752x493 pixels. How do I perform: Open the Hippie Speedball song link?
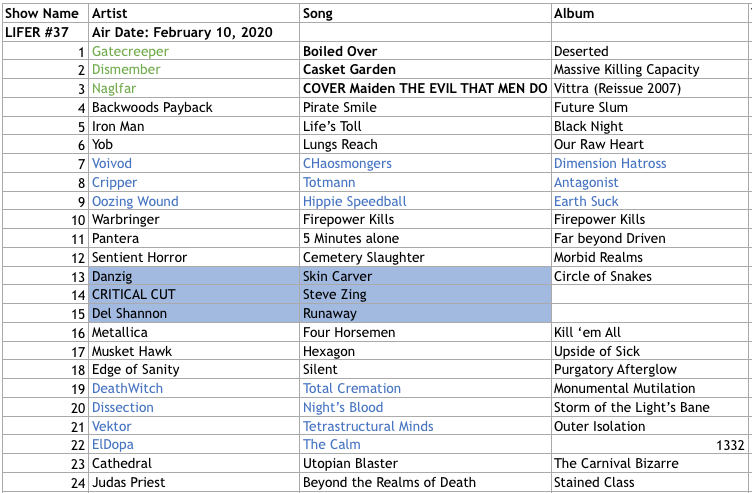pos(355,201)
